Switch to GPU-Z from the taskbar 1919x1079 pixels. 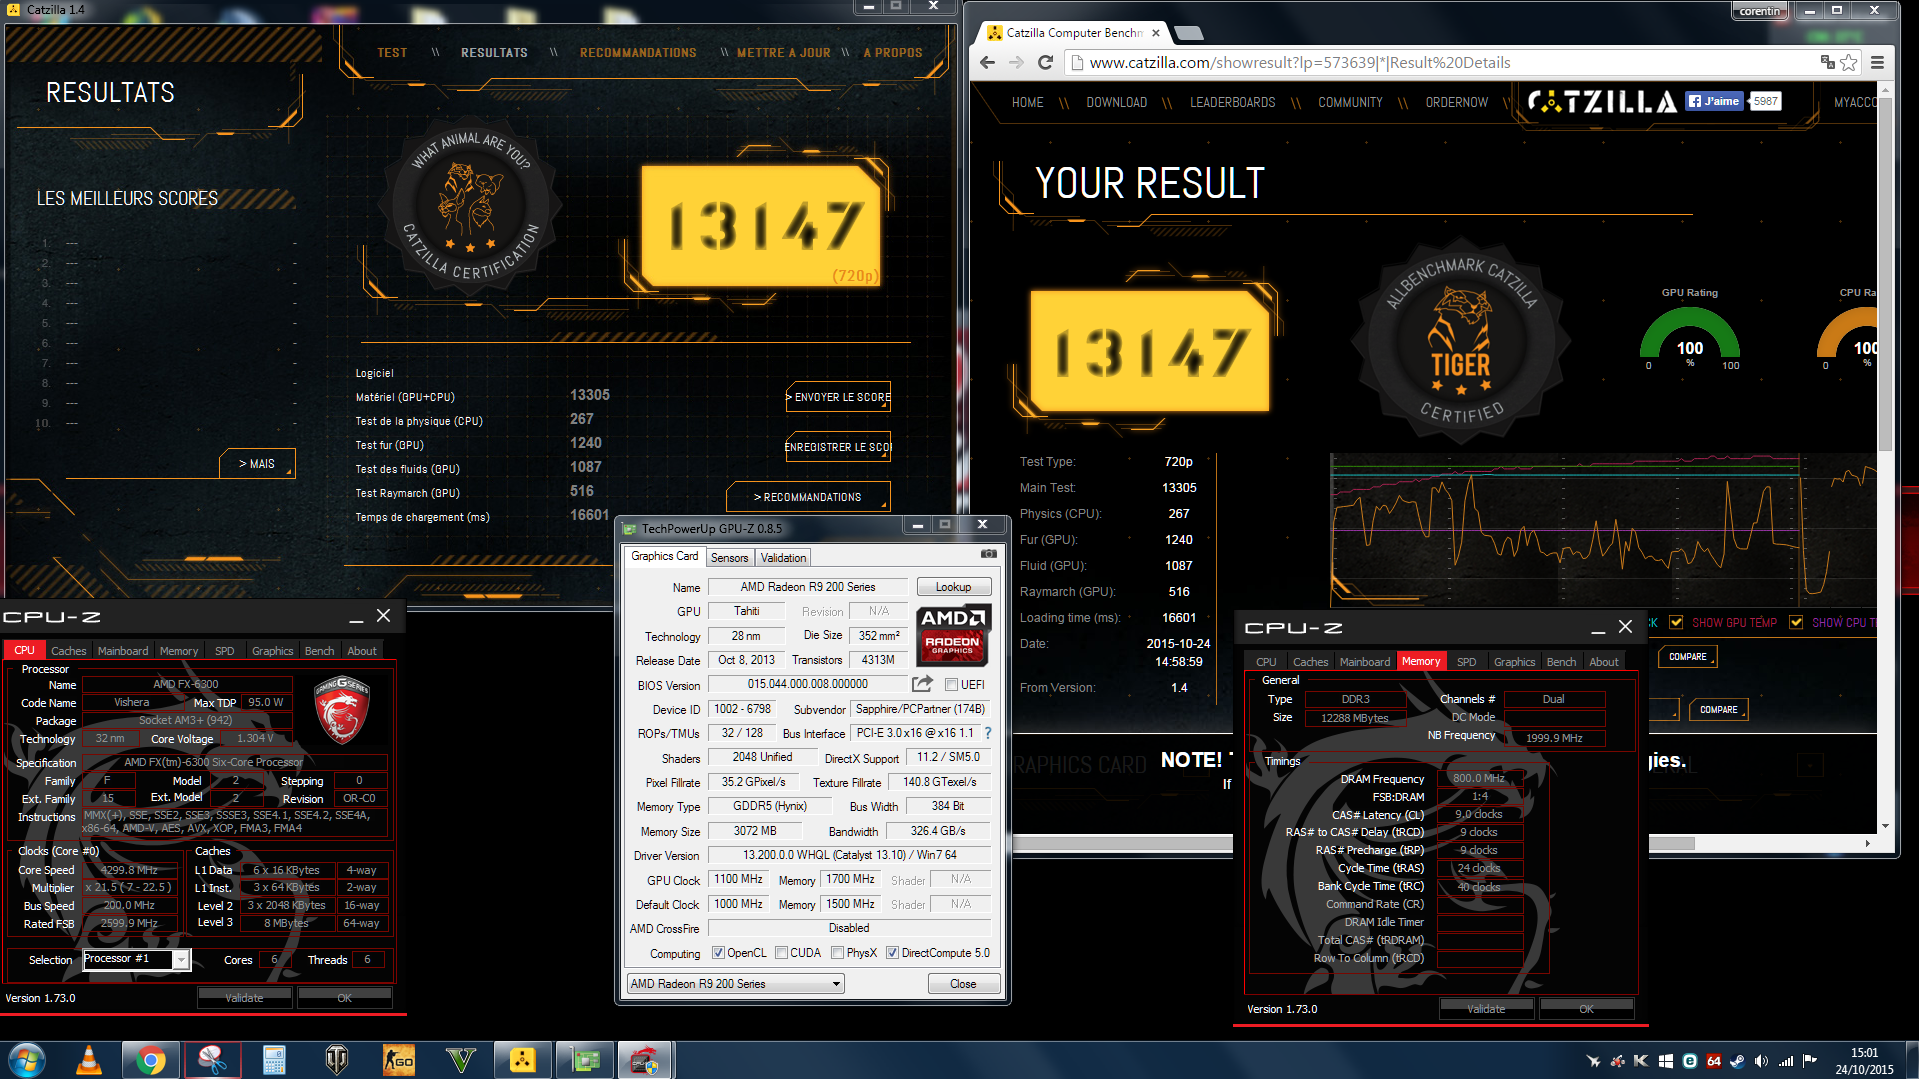[584, 1060]
